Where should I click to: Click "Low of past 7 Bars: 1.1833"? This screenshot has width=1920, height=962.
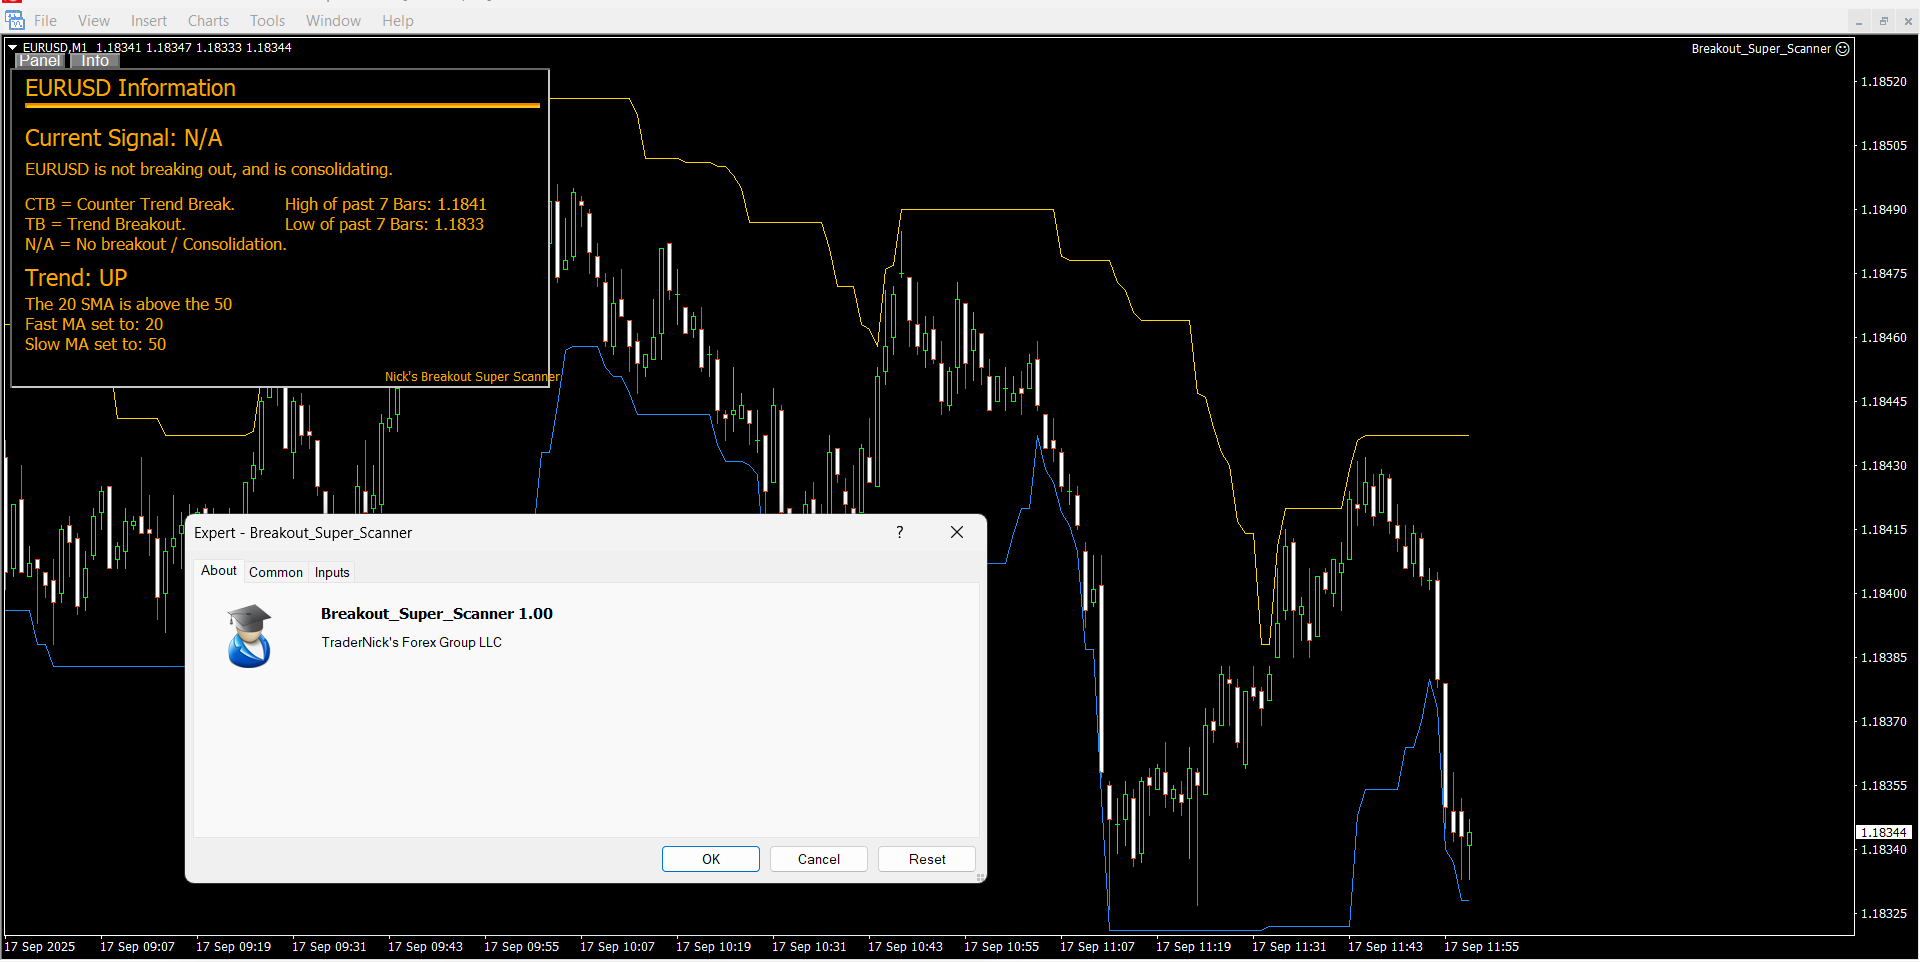coord(384,224)
